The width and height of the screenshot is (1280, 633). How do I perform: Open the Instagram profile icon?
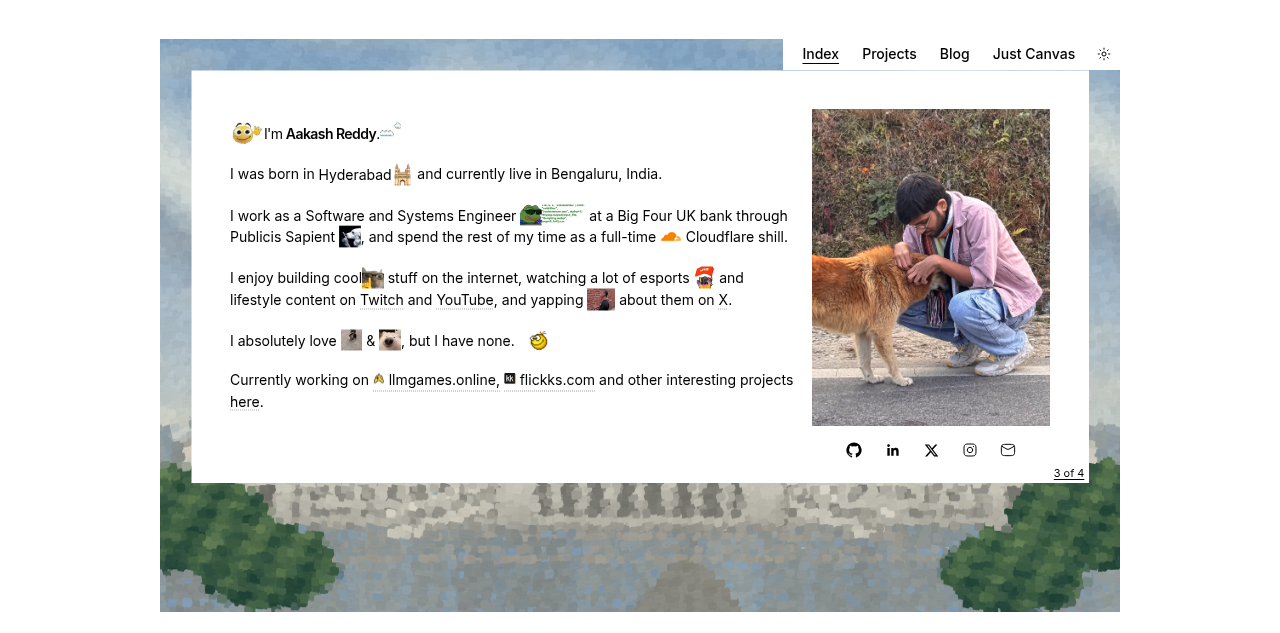pos(970,450)
